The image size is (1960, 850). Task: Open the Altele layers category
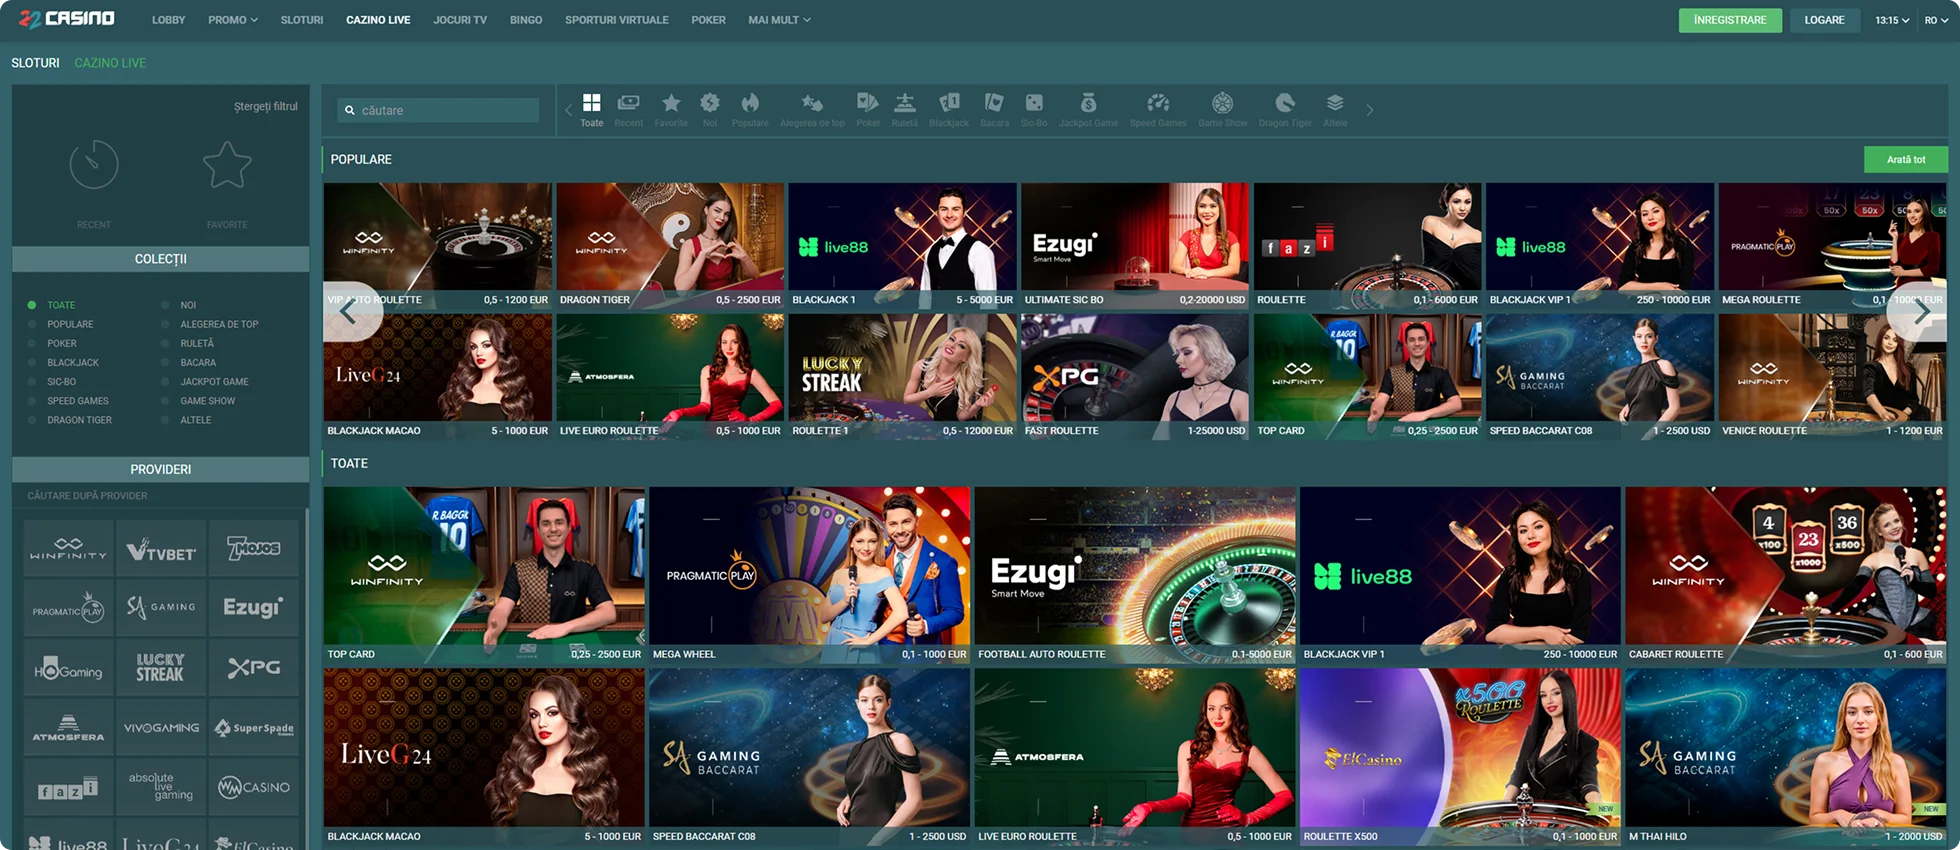1335,110
